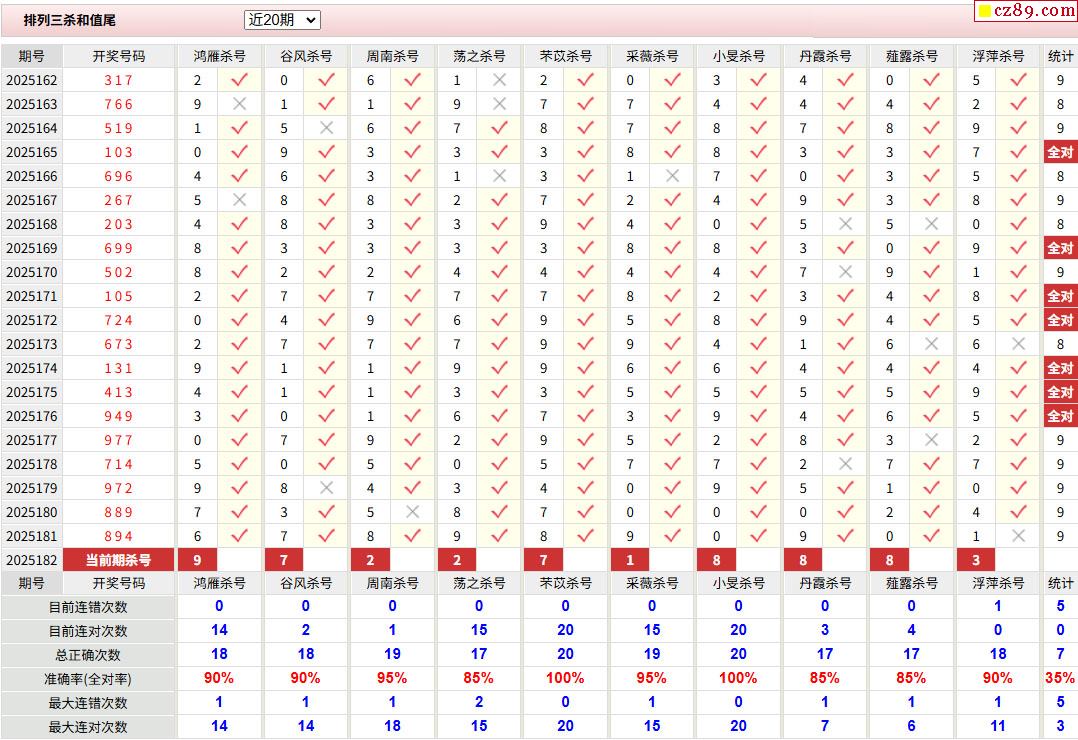Click the 最大连对次数 value 18 under 周南杀号

tap(392, 726)
